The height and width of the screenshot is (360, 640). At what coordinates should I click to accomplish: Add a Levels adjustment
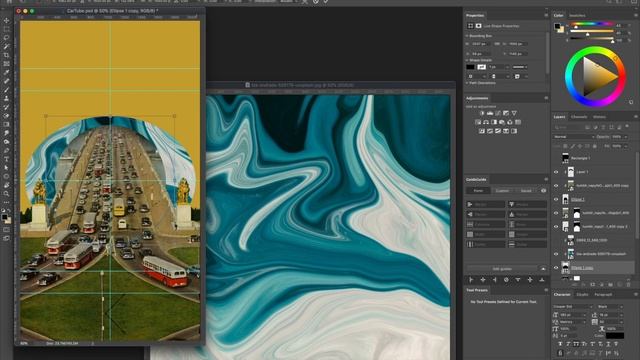490,113
